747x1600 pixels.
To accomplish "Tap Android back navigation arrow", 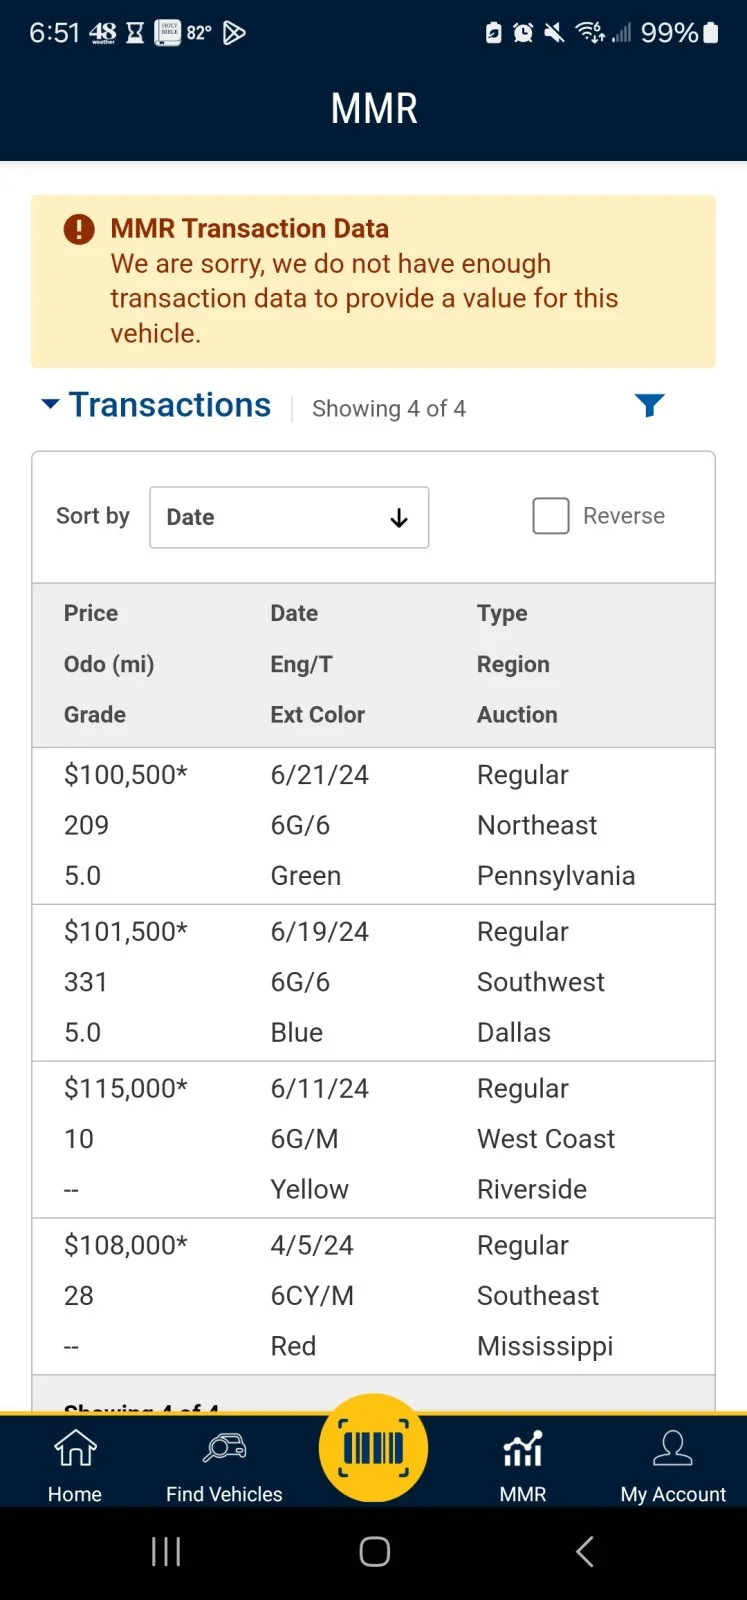I will (x=585, y=1551).
